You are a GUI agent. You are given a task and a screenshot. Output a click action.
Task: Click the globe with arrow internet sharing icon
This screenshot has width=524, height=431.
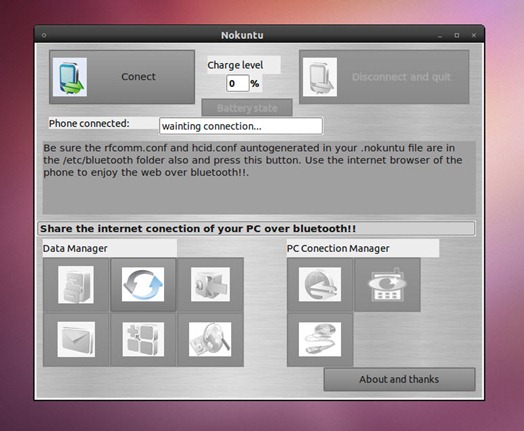pyautogui.click(x=320, y=285)
